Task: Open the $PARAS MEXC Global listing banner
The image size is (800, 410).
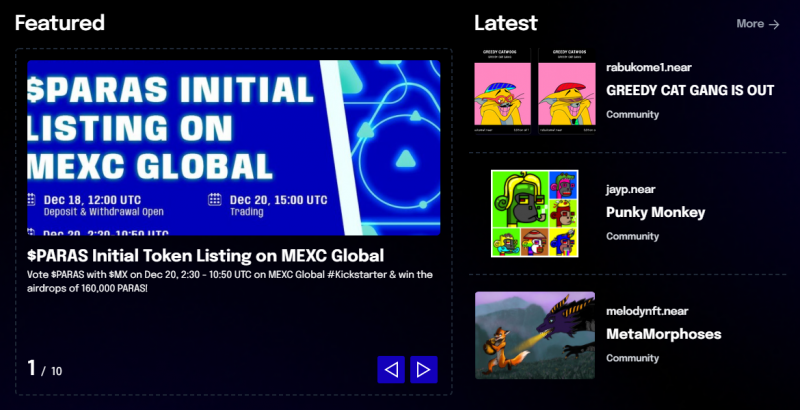Action: pyautogui.click(x=234, y=148)
